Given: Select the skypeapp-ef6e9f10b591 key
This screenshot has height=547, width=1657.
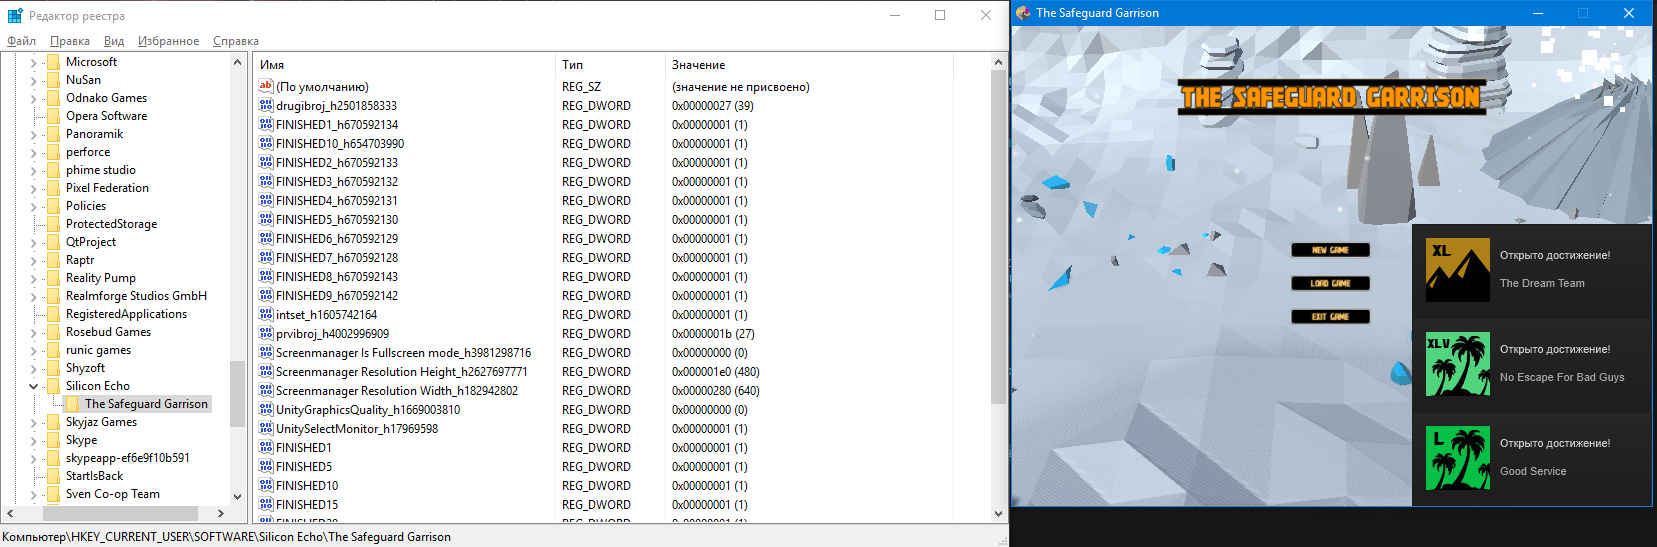Looking at the screenshot, I should click(127, 458).
